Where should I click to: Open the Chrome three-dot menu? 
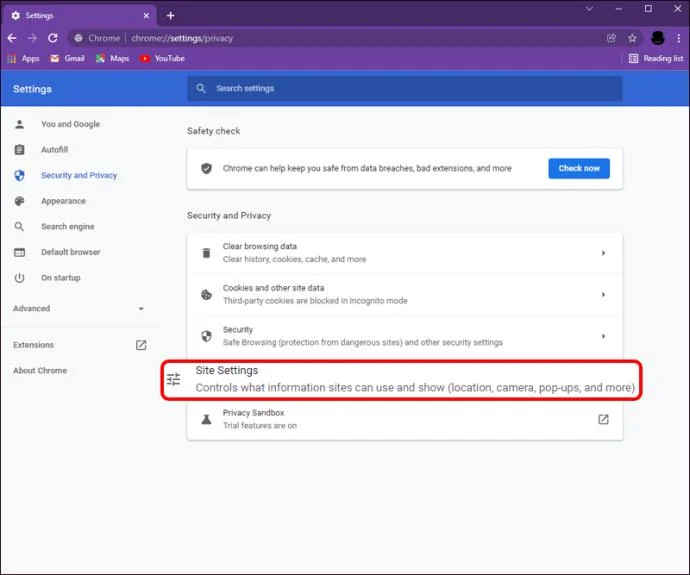(679, 38)
